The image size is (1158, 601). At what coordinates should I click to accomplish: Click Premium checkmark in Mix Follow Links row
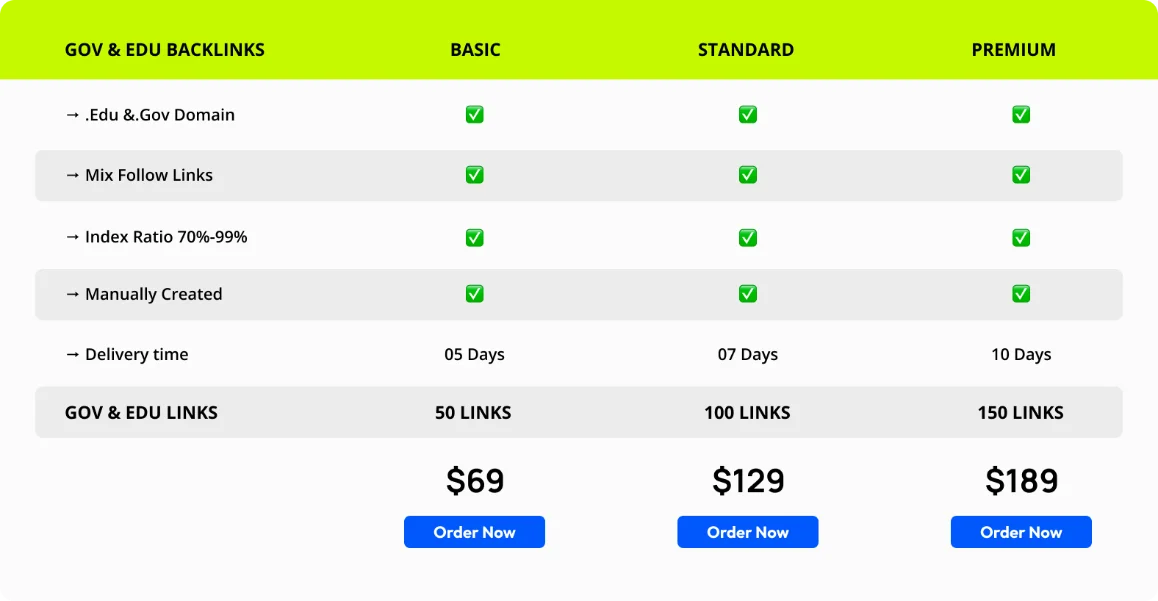pos(1021,175)
